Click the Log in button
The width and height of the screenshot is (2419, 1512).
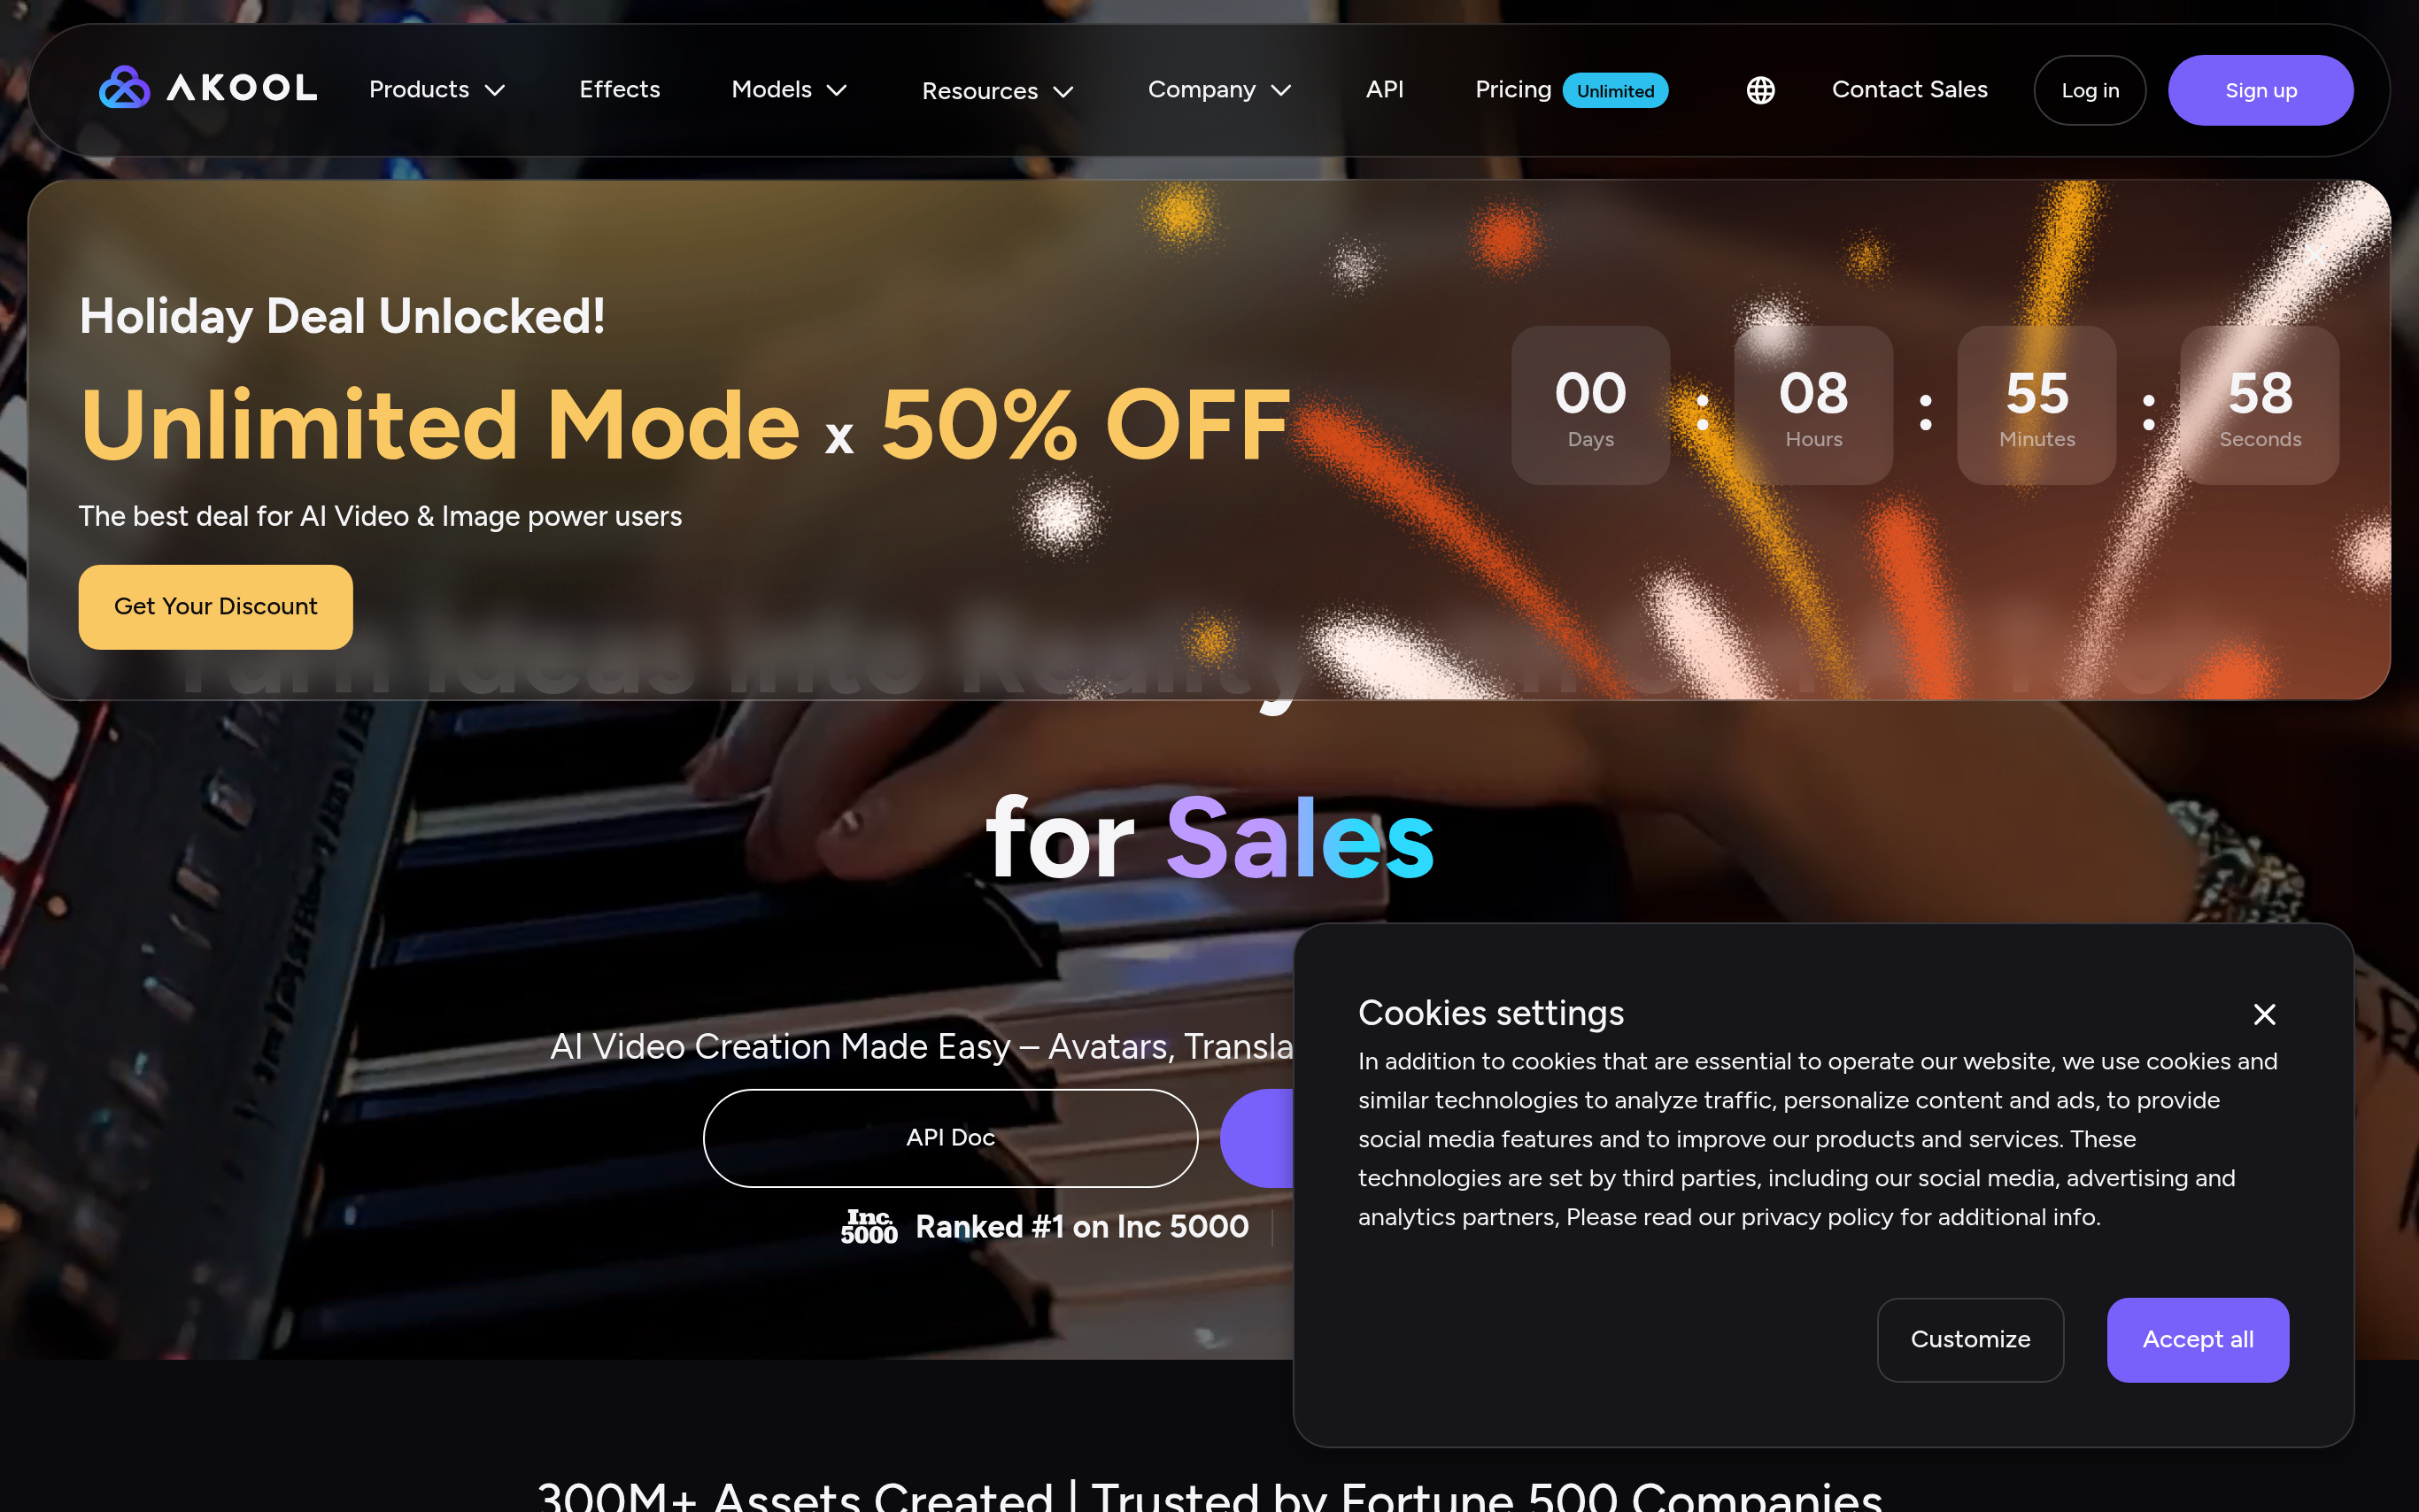pyautogui.click(x=2089, y=90)
